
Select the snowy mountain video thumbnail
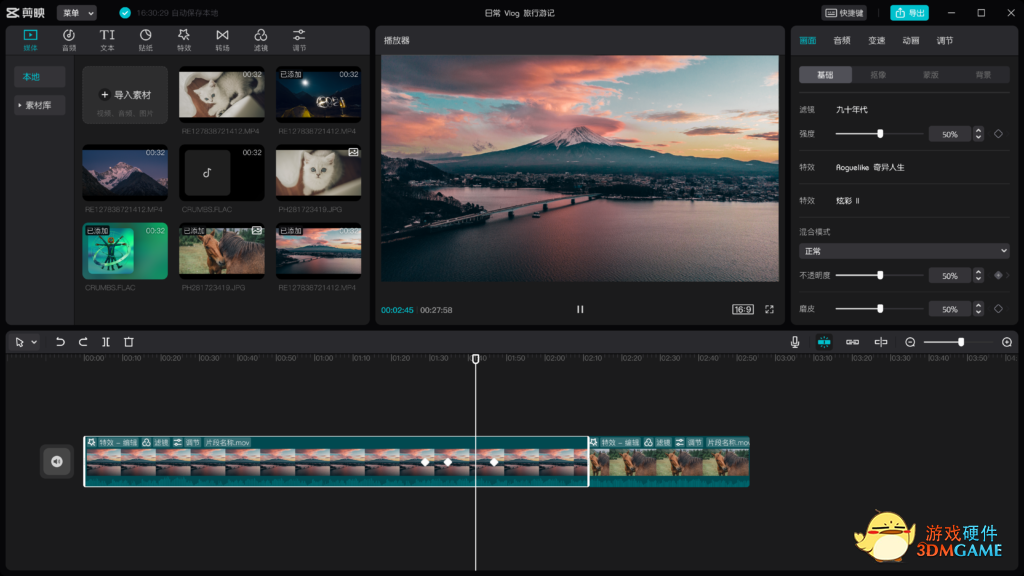point(125,172)
